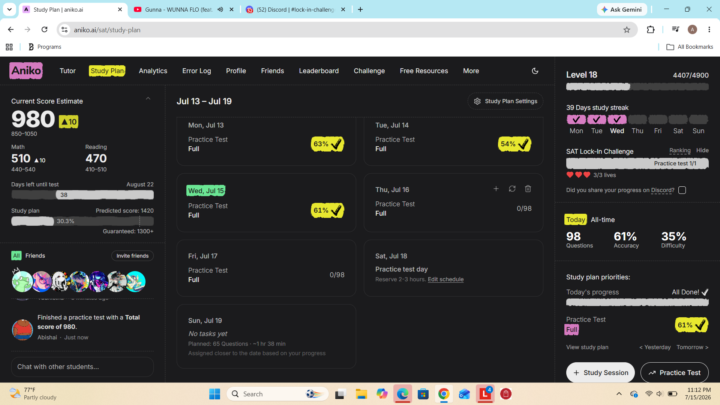
Task: Click the Study plan progress bar
Action: point(82,221)
